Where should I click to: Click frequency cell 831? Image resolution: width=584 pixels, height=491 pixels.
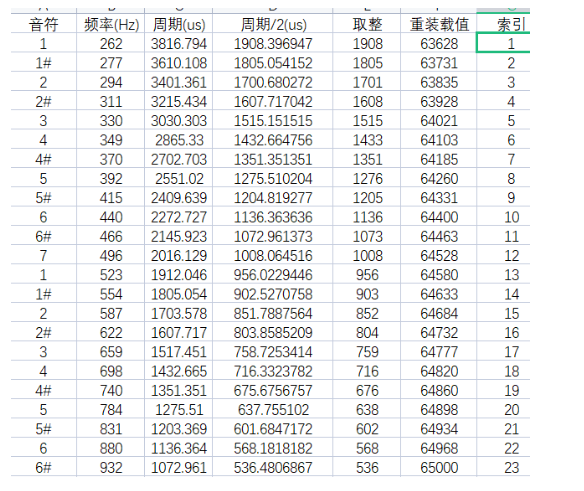pyautogui.click(x=111, y=429)
